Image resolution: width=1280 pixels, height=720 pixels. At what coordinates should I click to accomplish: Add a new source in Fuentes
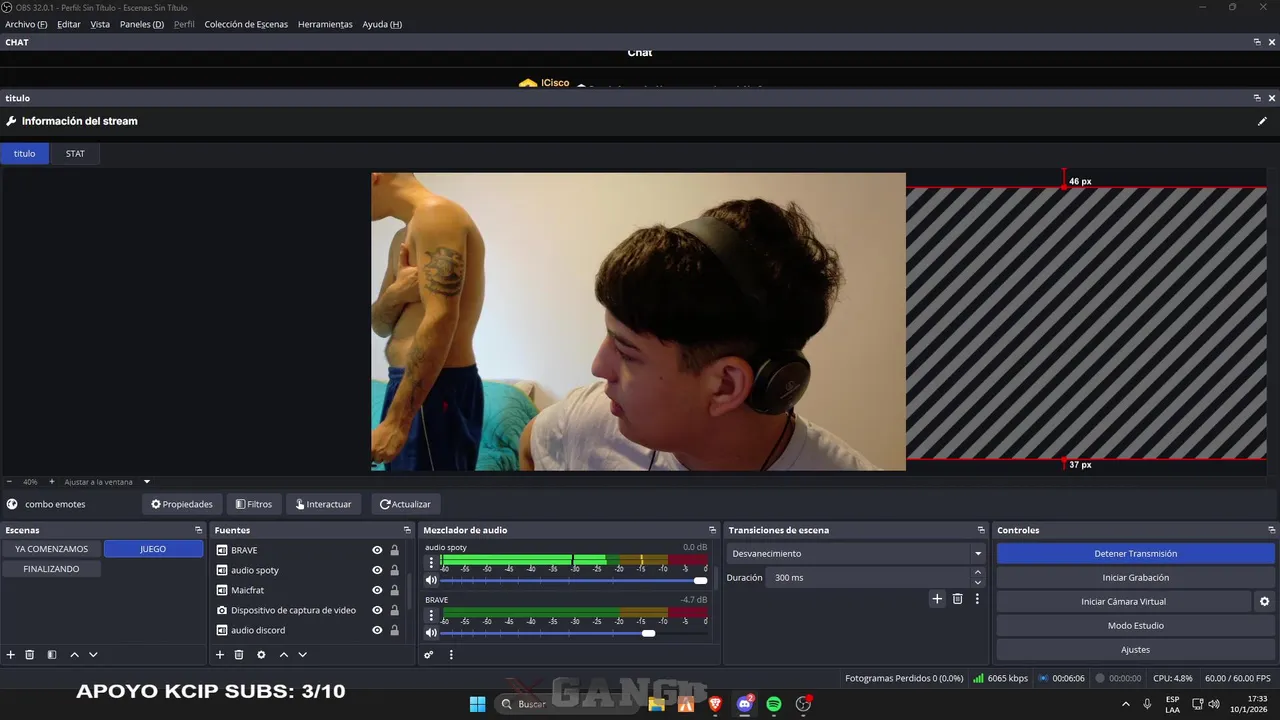220,655
